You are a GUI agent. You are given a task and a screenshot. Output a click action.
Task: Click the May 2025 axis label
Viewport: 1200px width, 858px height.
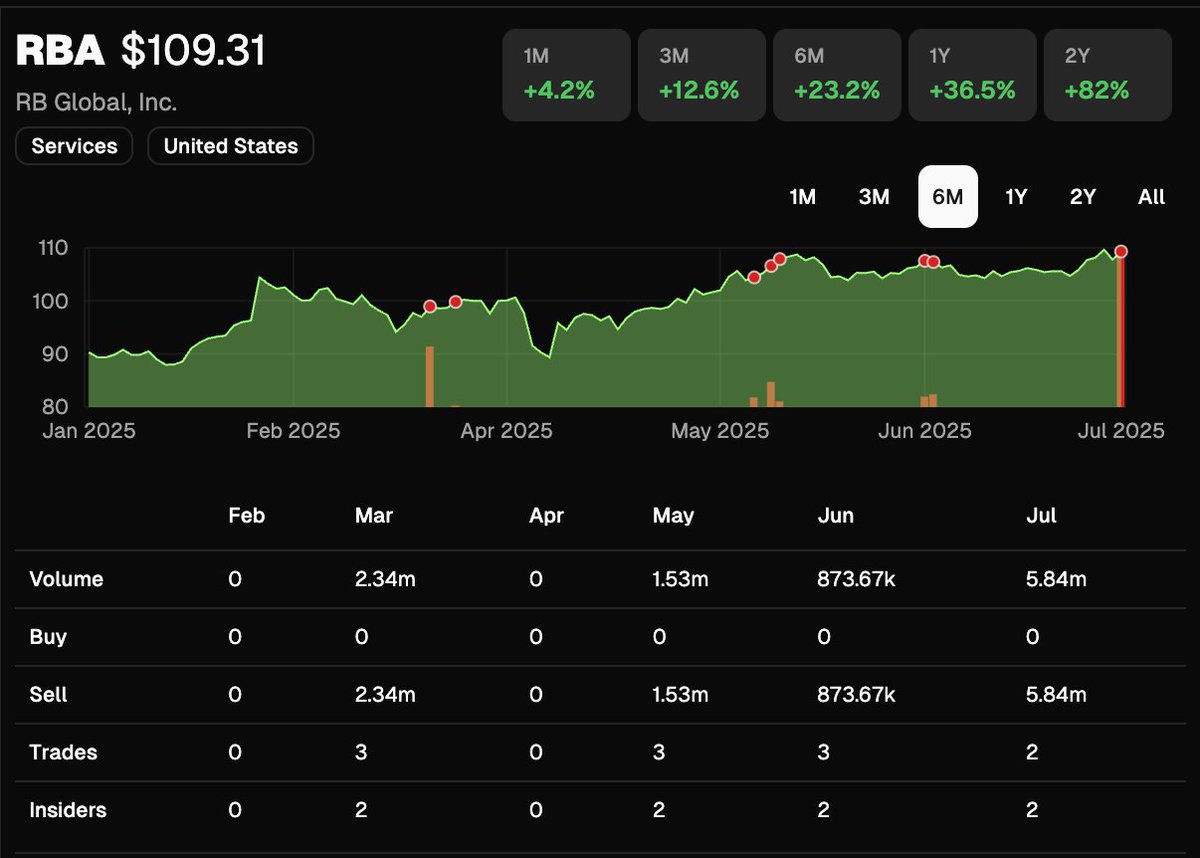pyautogui.click(x=719, y=431)
